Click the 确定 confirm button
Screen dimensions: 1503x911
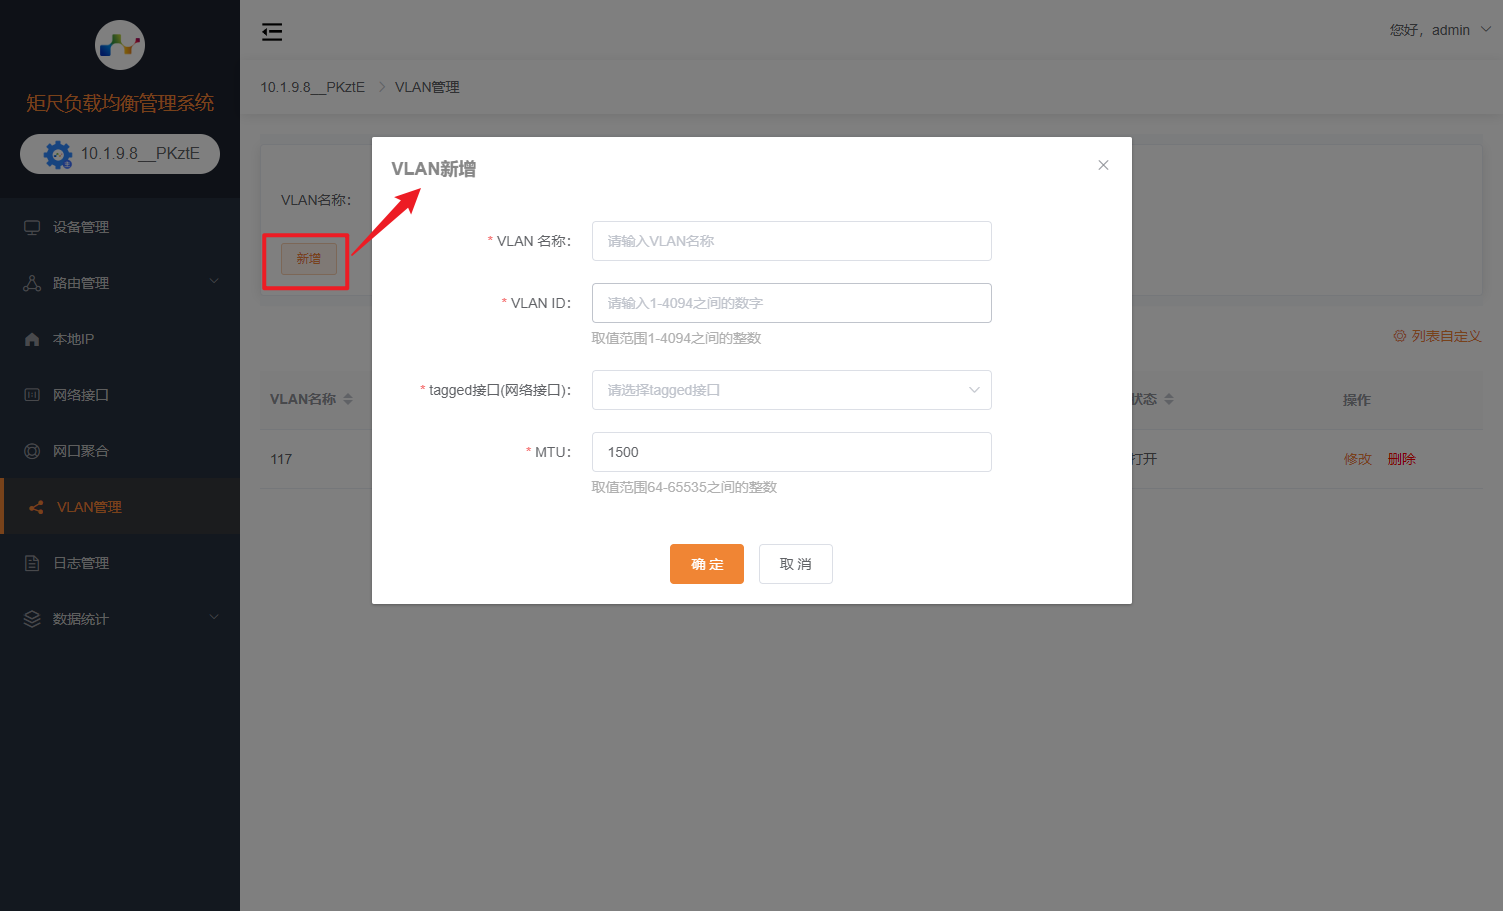[x=706, y=564]
